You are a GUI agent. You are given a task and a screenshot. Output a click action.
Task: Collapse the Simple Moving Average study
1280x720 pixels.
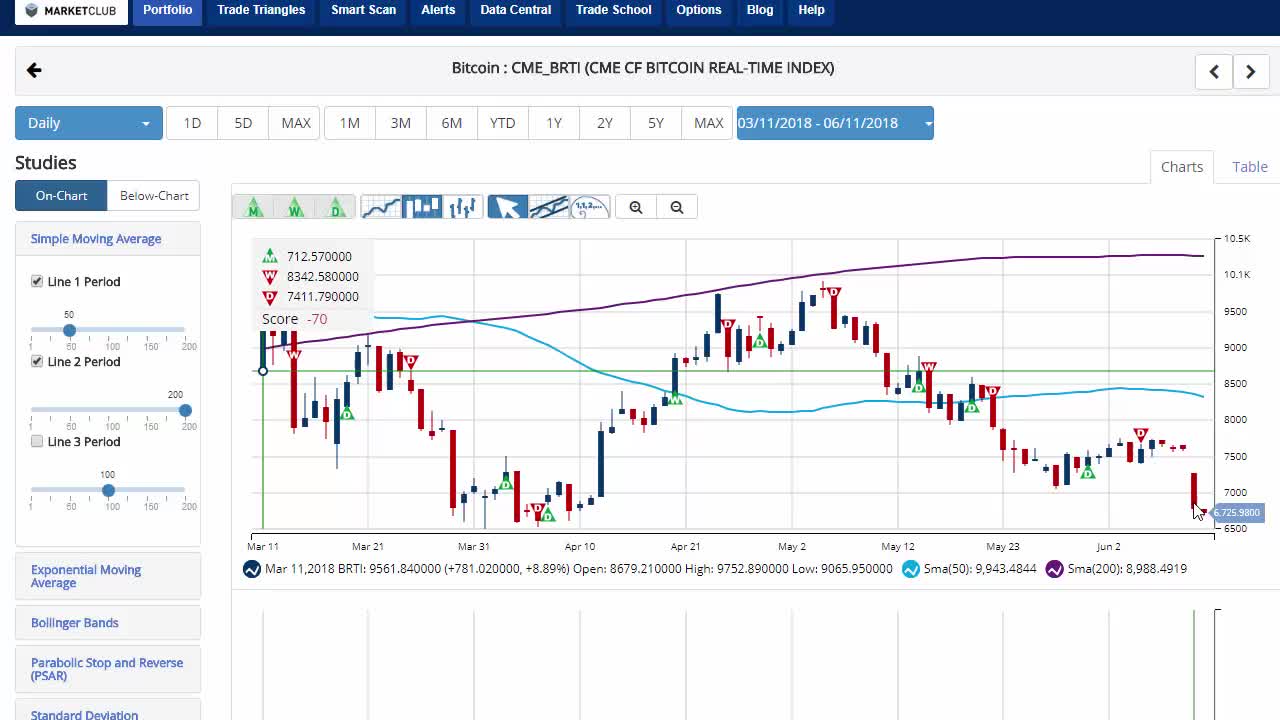108,239
